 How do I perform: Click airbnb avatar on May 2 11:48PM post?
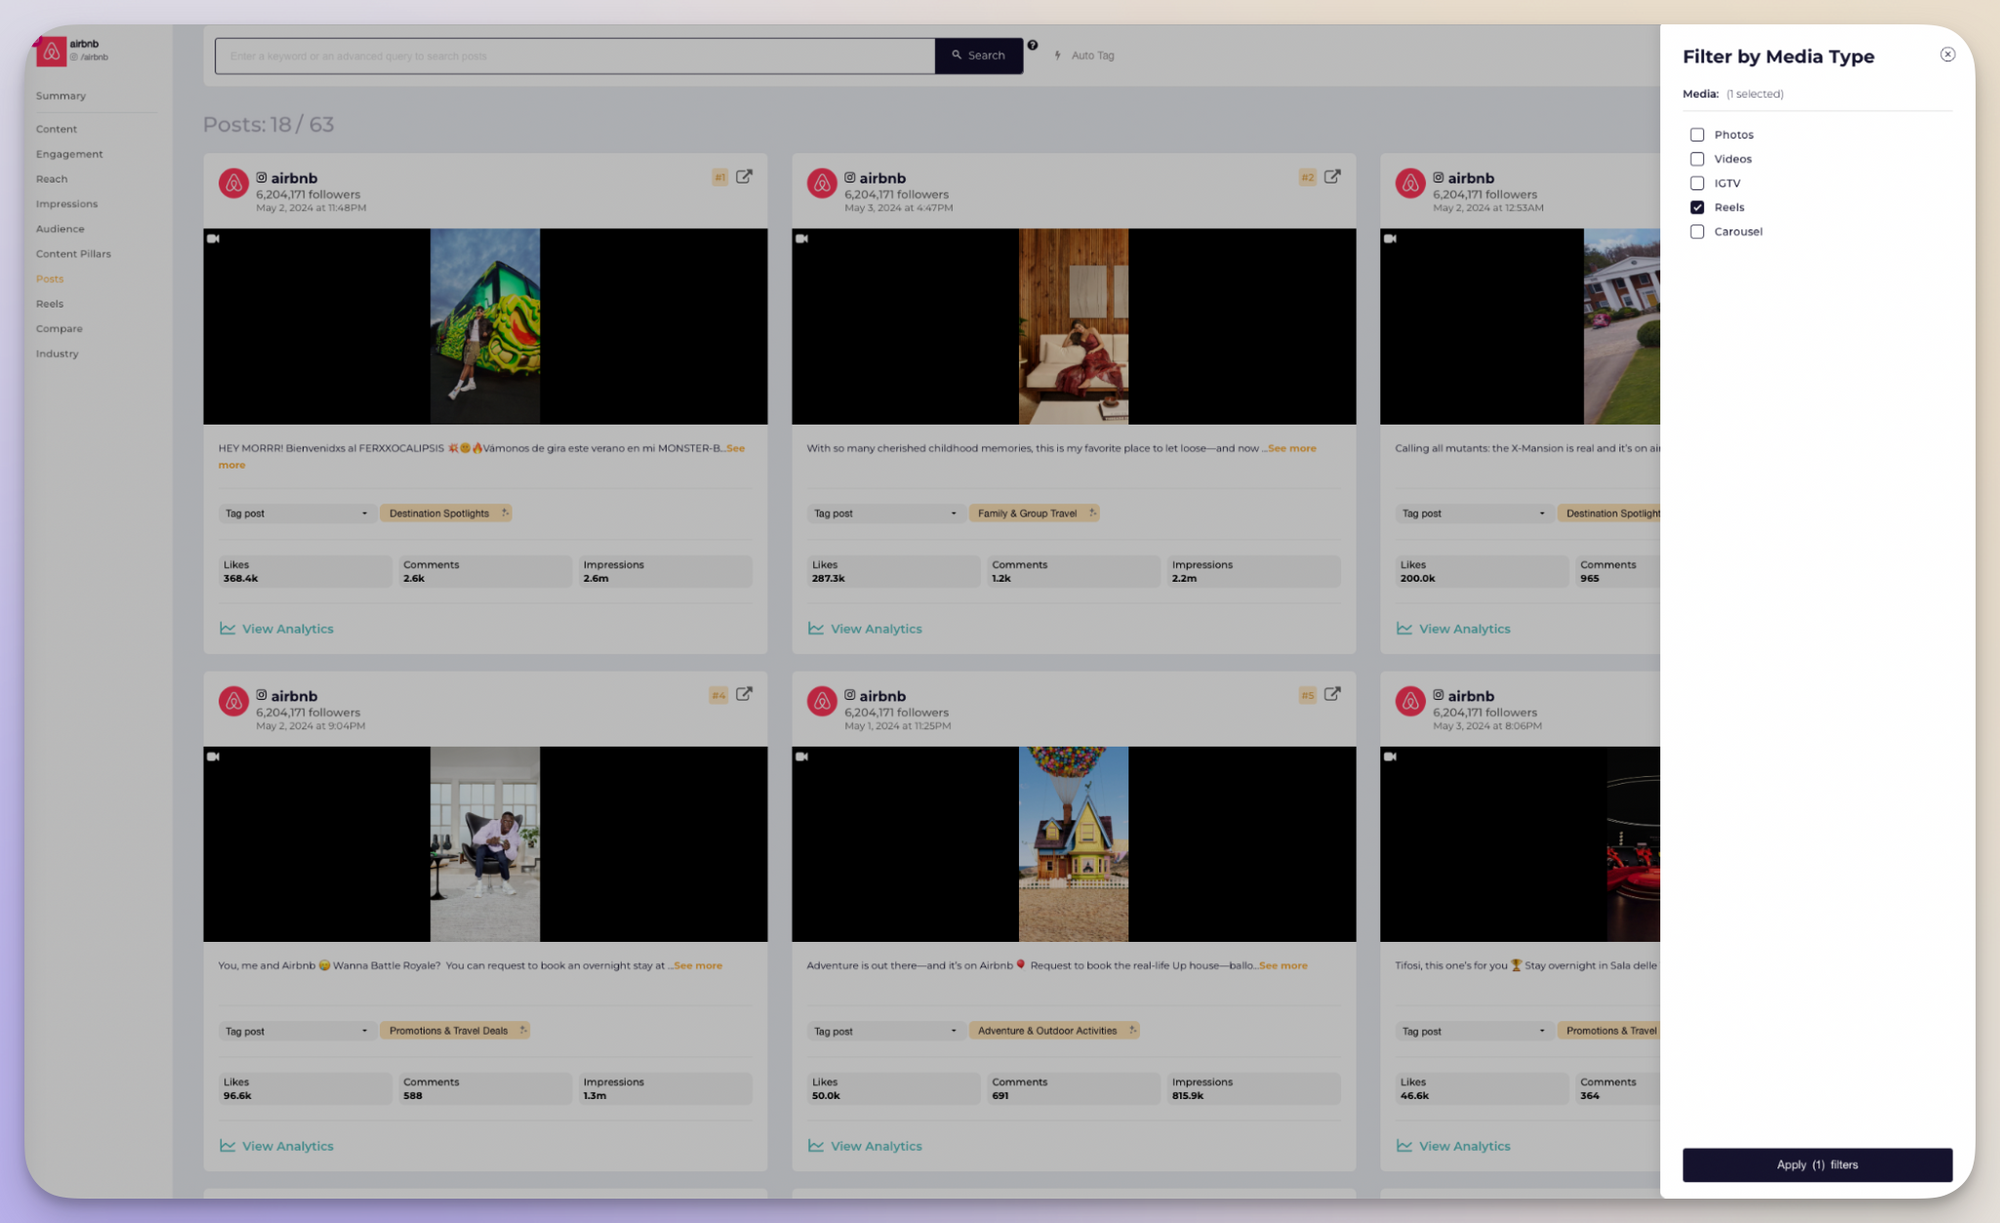point(233,183)
